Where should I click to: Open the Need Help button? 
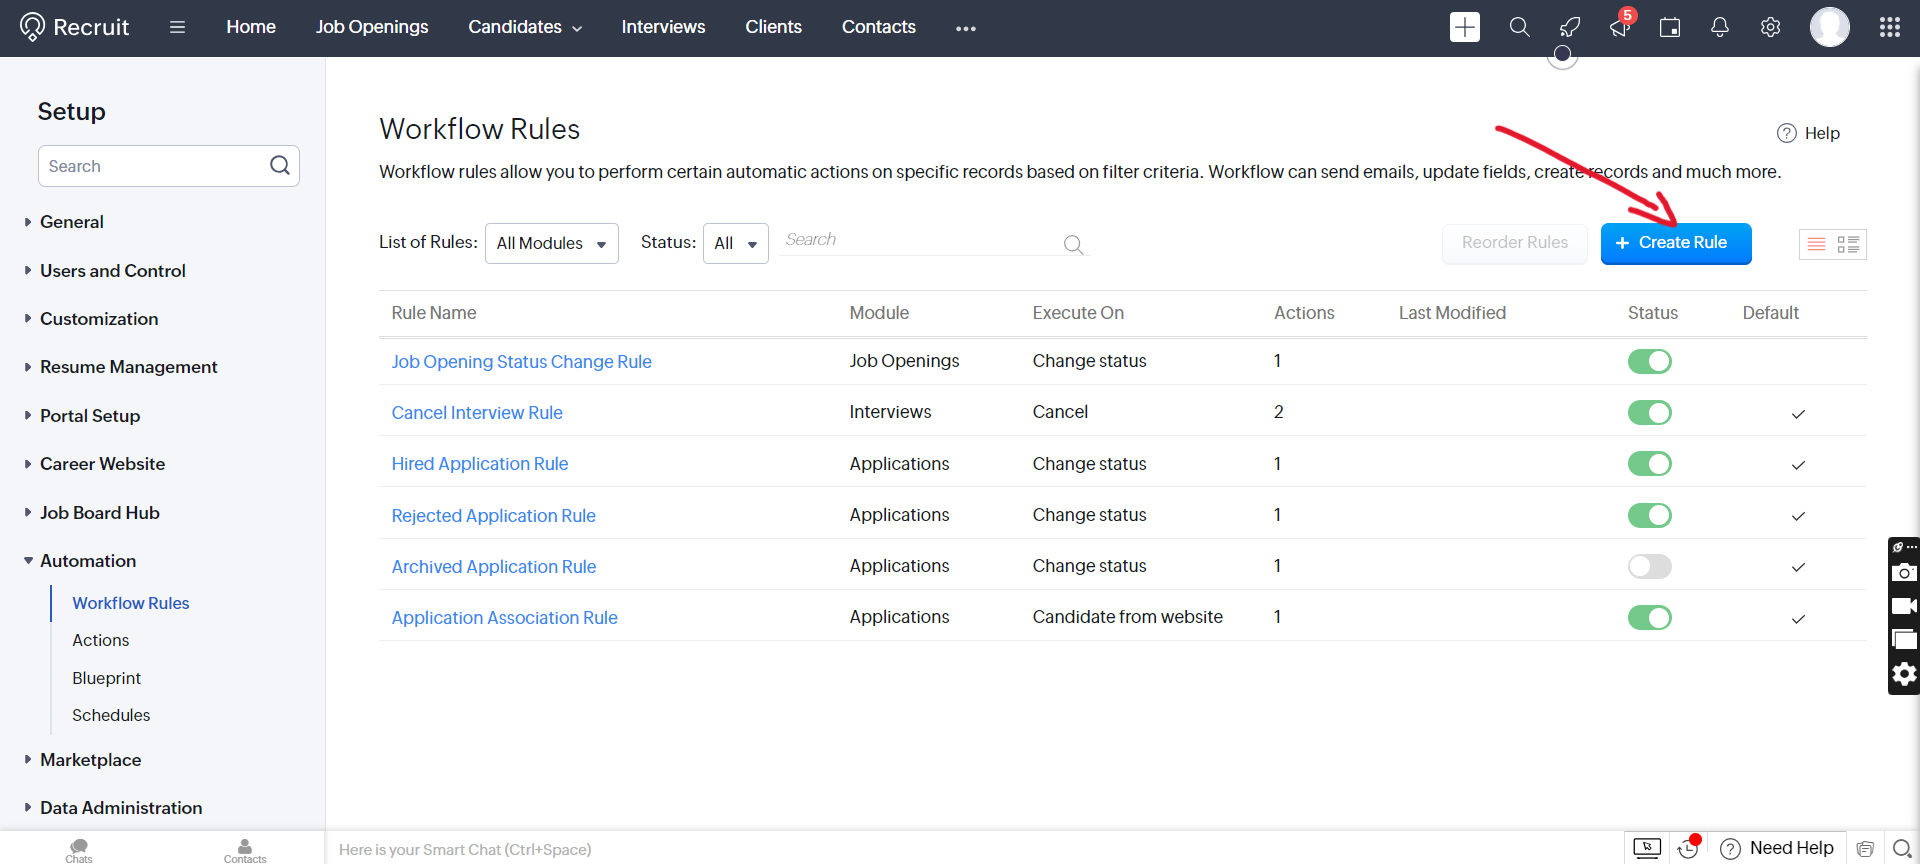click(1777, 848)
